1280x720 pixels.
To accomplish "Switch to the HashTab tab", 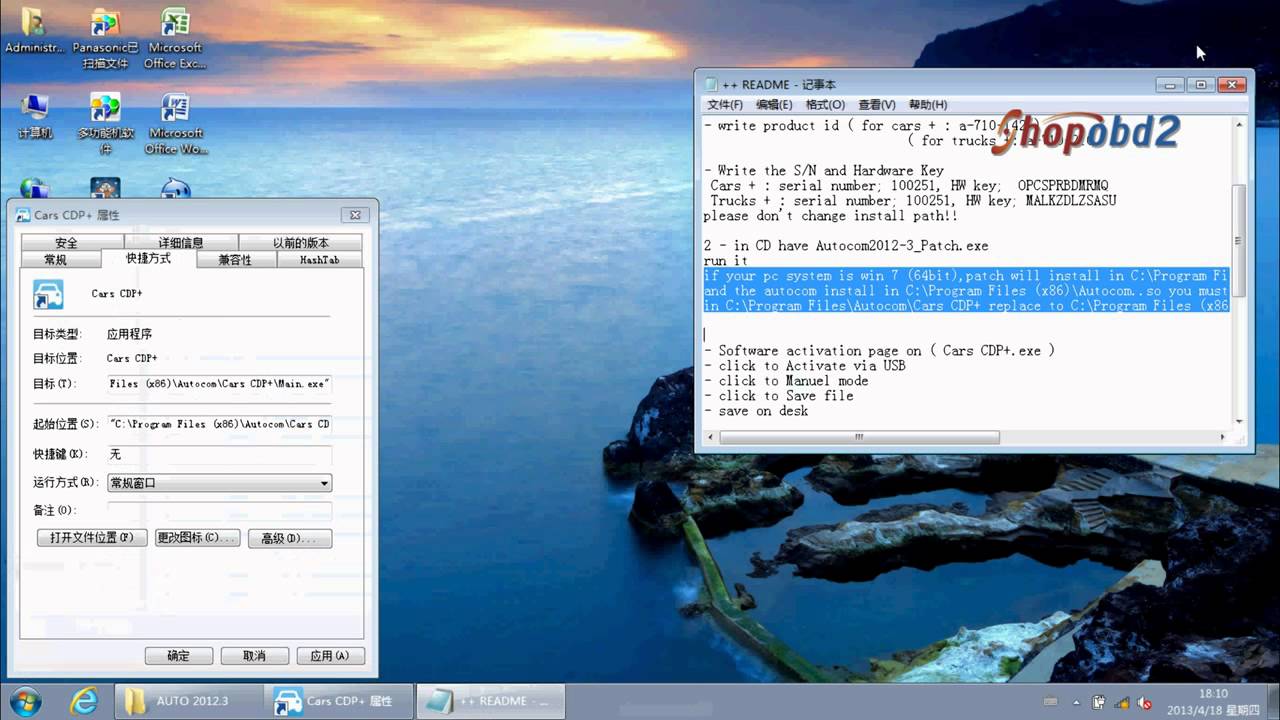I will pos(320,260).
